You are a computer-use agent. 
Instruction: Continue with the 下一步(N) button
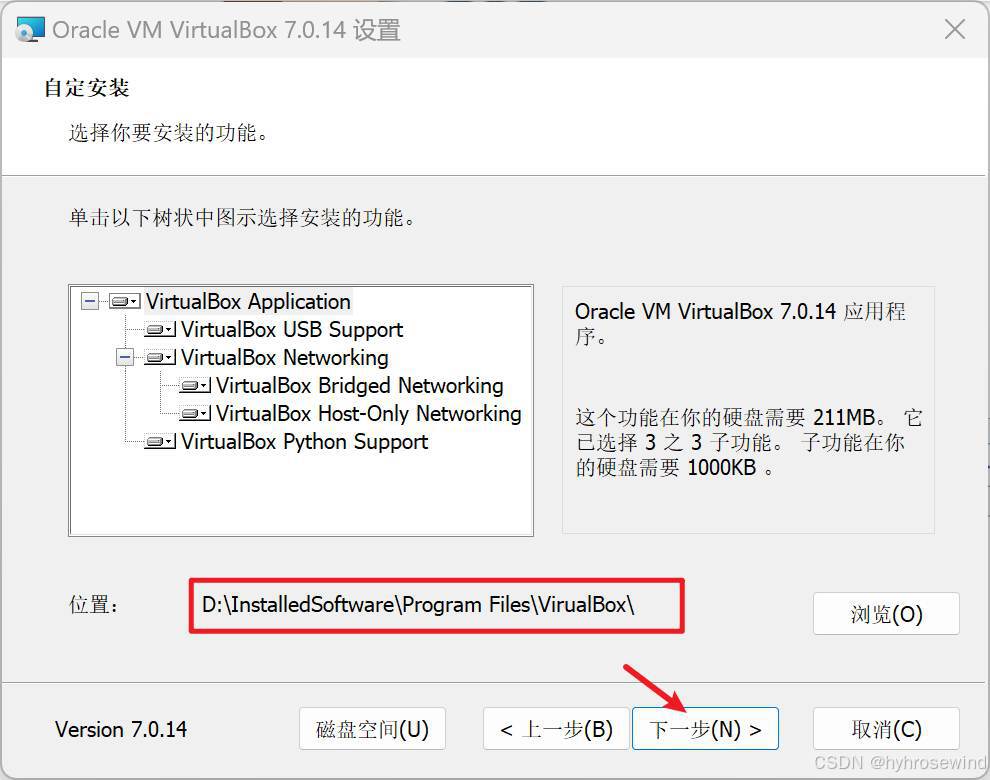point(705,729)
